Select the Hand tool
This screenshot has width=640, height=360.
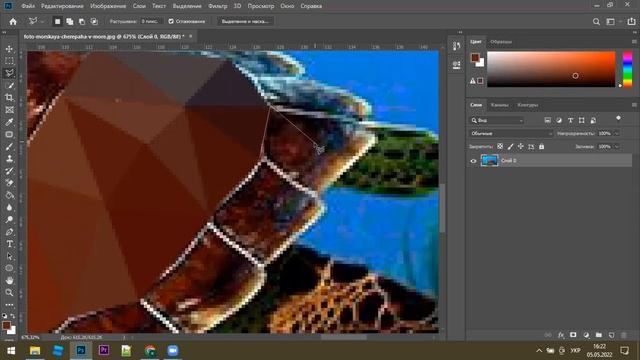[9, 280]
